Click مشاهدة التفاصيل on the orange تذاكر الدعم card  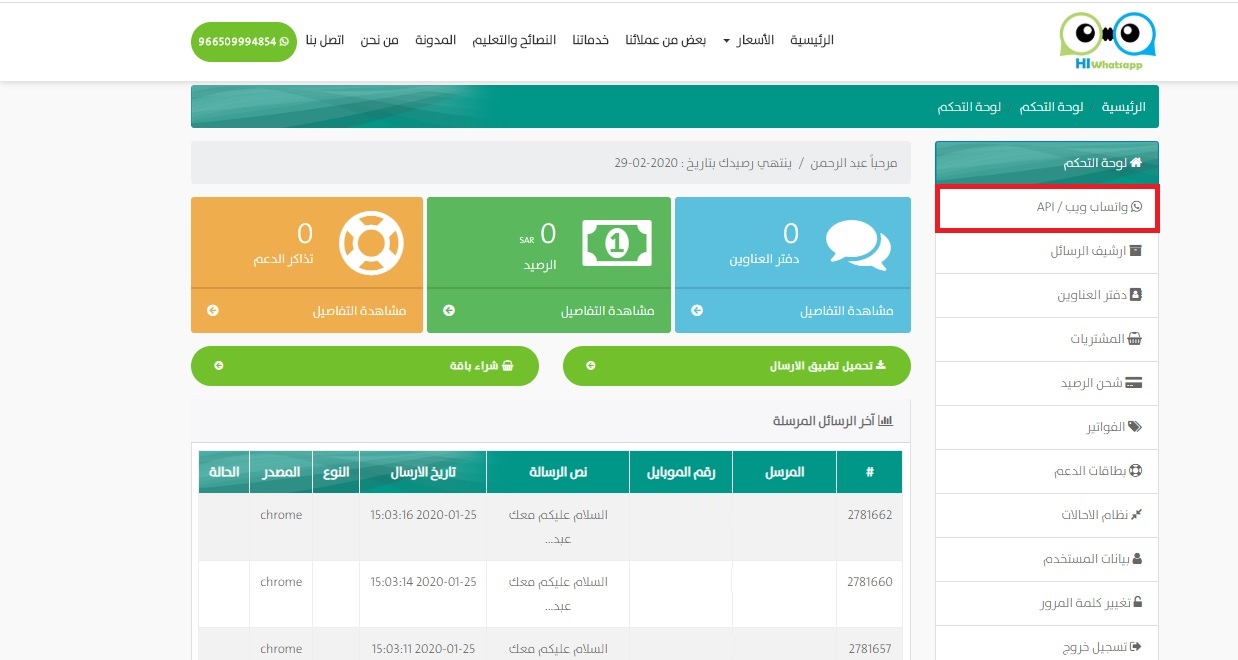click(359, 311)
